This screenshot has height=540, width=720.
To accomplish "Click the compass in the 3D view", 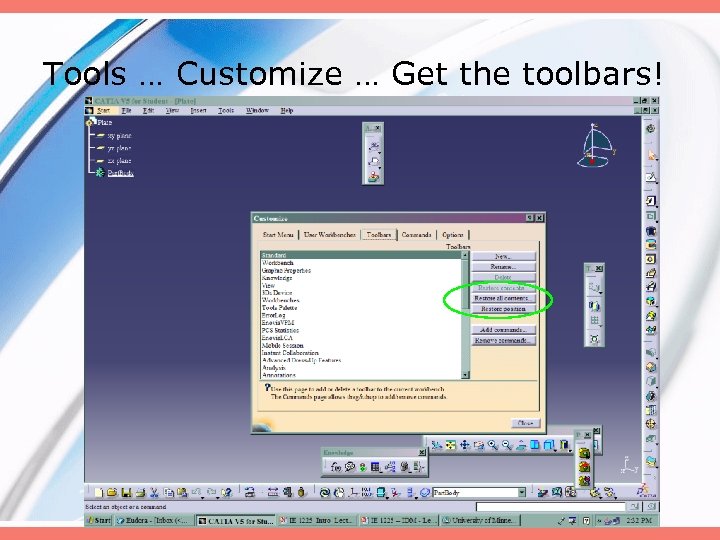I will pos(596,146).
